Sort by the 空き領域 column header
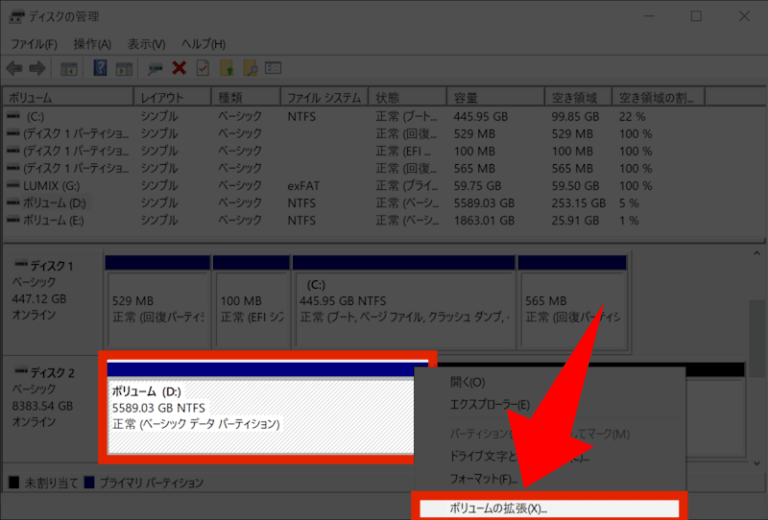768x520 pixels. tap(579, 97)
